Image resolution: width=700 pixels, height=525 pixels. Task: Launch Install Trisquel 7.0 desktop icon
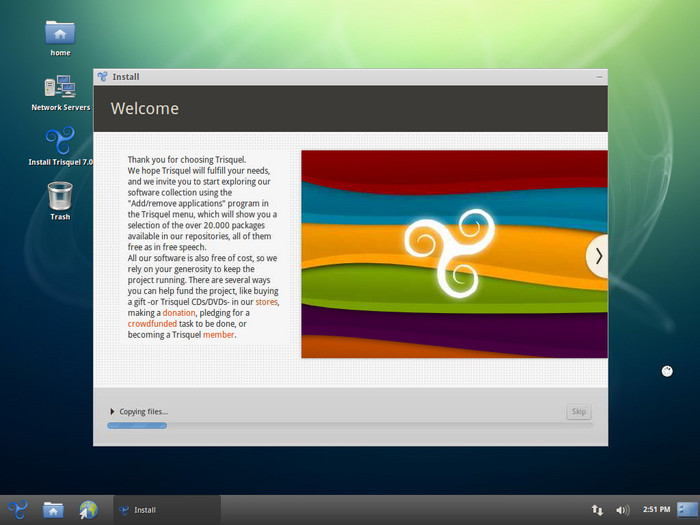tap(60, 146)
